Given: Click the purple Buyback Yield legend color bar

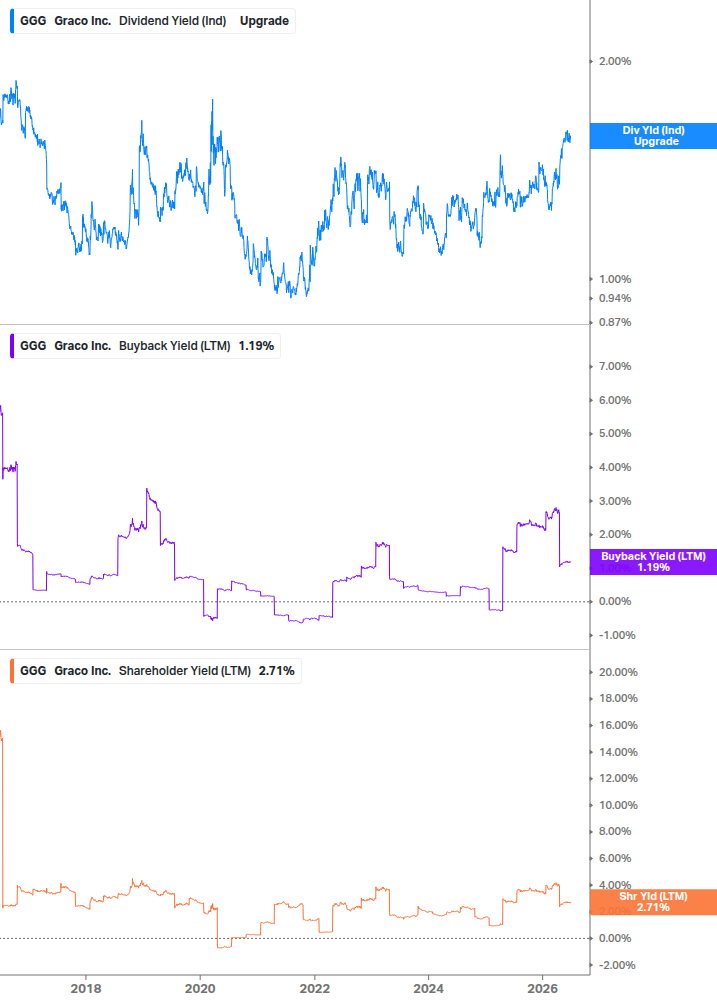Looking at the screenshot, I should 12,346.
